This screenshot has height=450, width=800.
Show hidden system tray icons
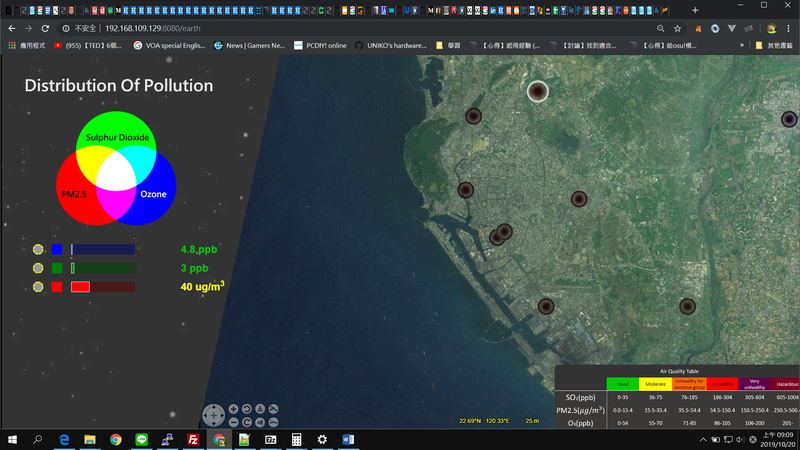pyautogui.click(x=703, y=440)
